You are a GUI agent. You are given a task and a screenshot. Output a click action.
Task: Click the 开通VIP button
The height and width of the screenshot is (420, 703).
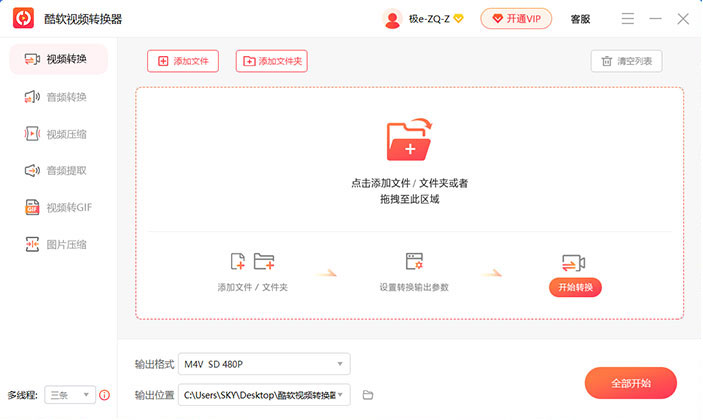[x=516, y=19]
